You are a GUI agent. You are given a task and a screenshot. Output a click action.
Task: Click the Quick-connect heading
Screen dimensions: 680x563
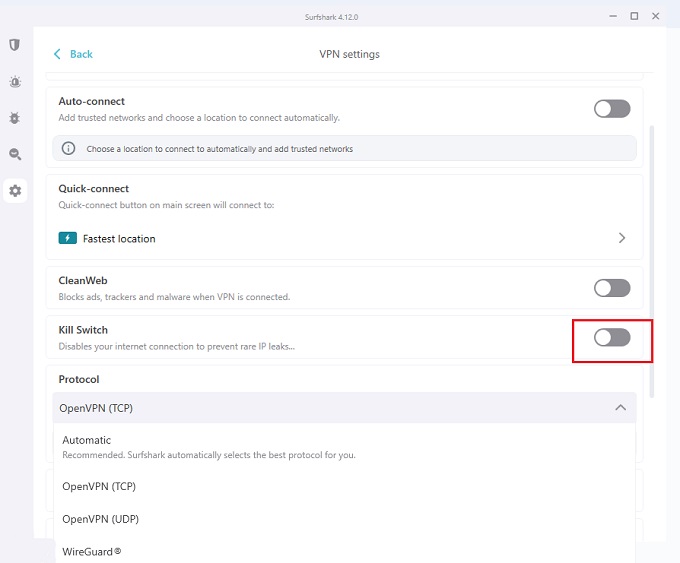pos(94,189)
